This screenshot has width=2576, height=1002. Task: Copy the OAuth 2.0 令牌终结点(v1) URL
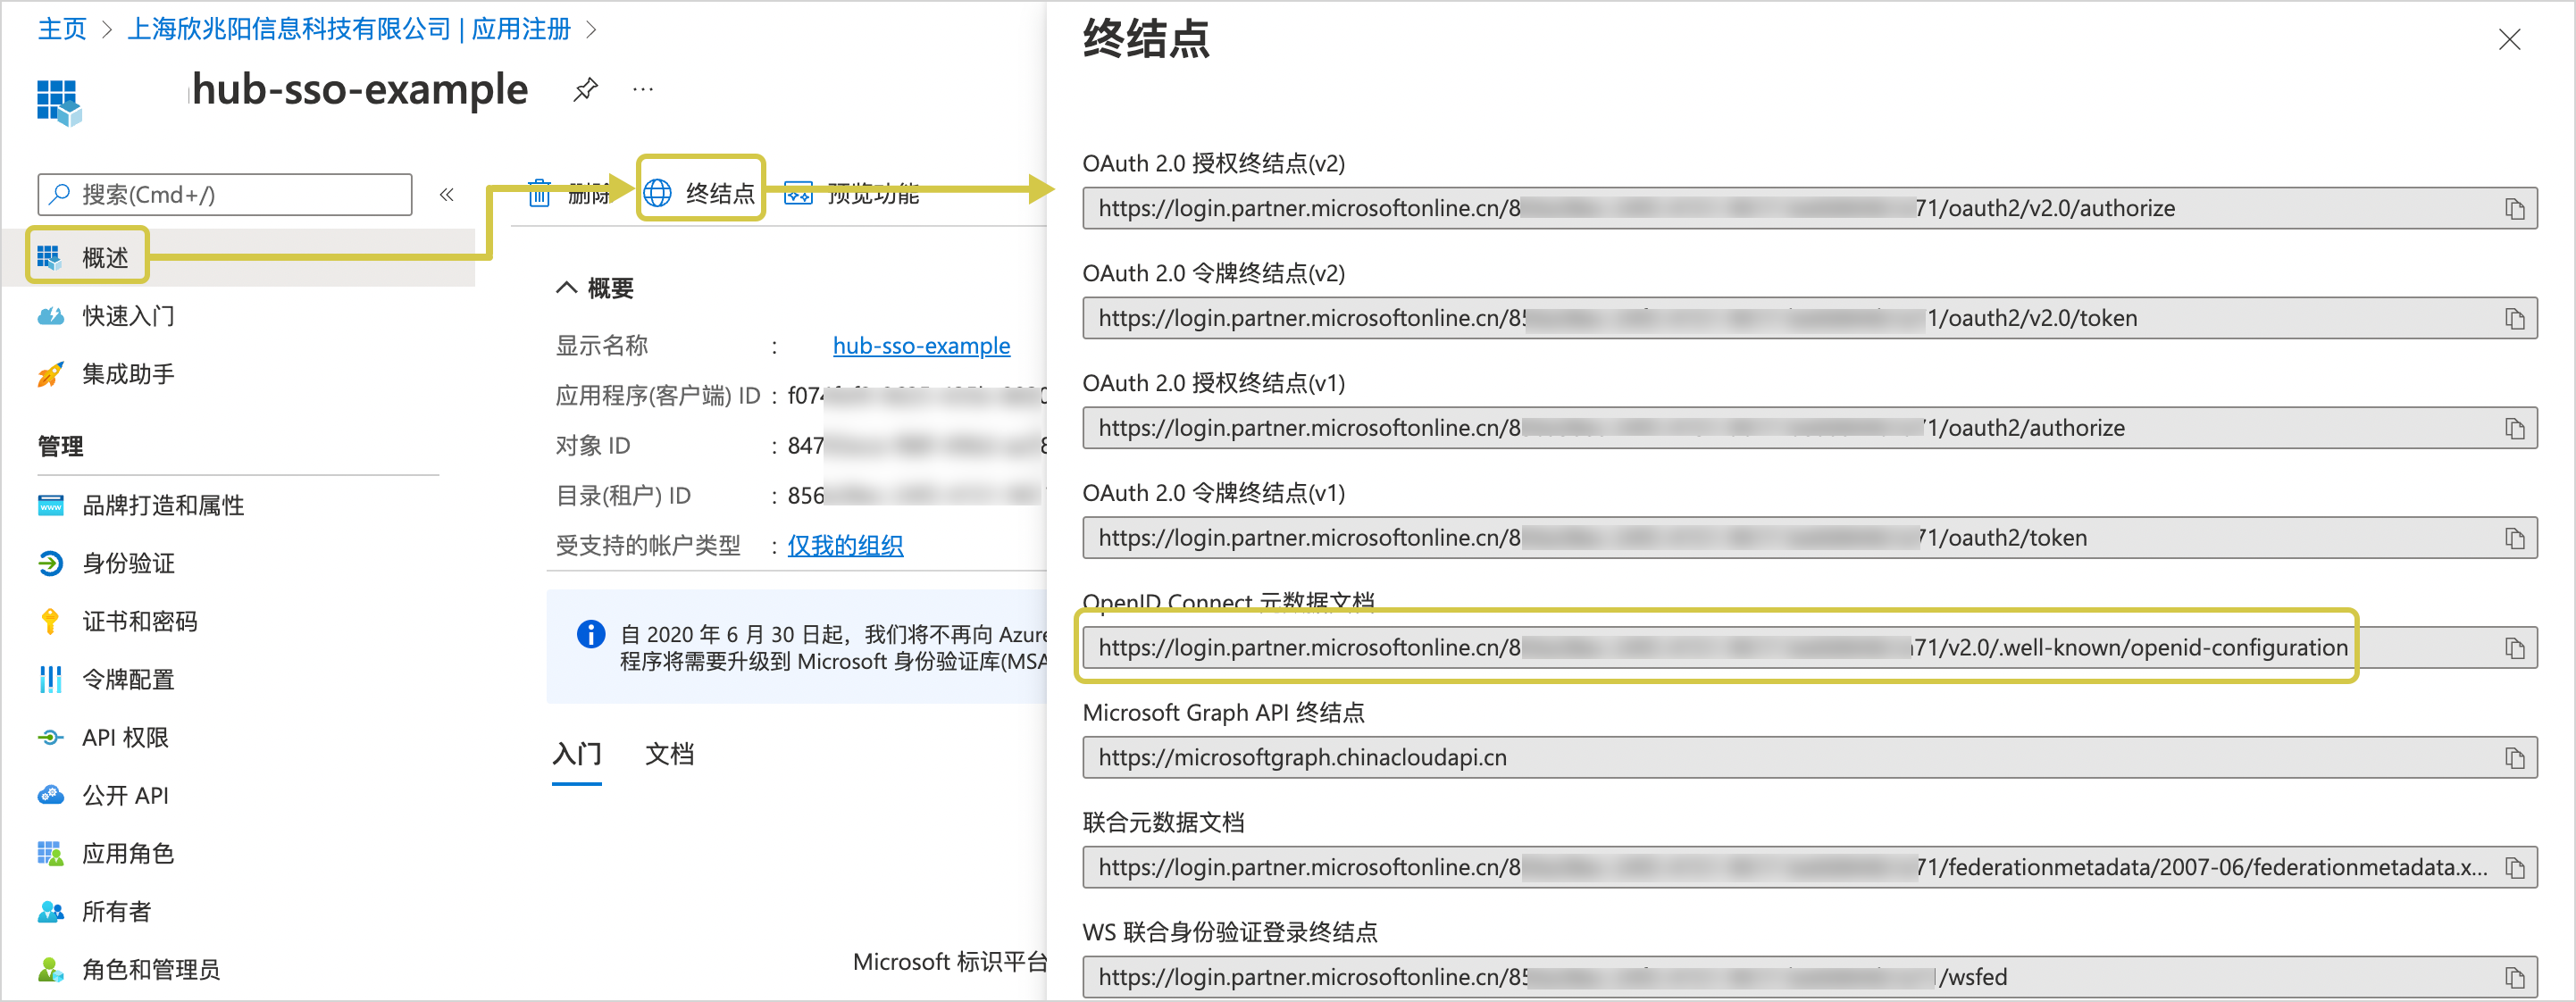[x=2514, y=539]
